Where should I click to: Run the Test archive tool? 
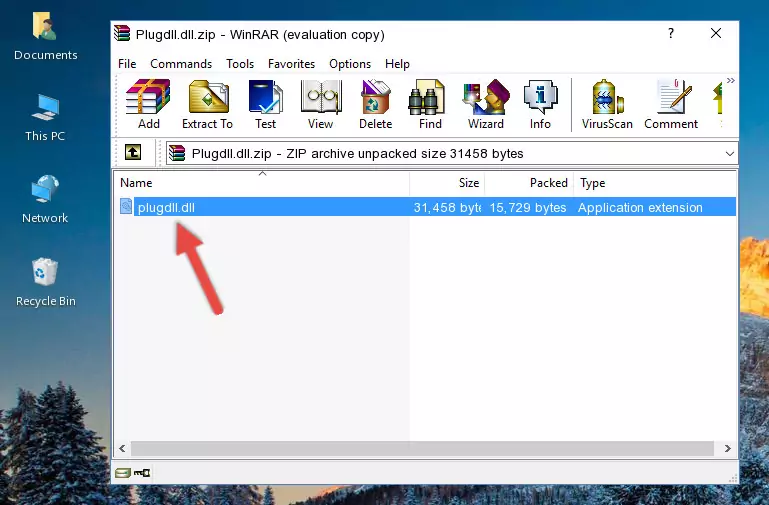265,104
